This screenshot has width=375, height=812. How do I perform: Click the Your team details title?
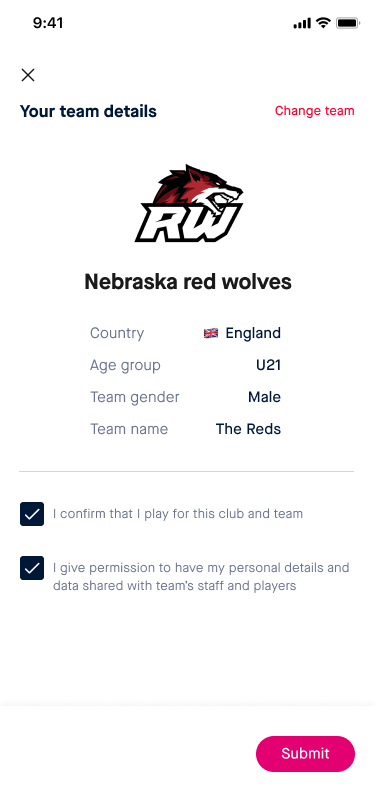pyautogui.click(x=88, y=111)
